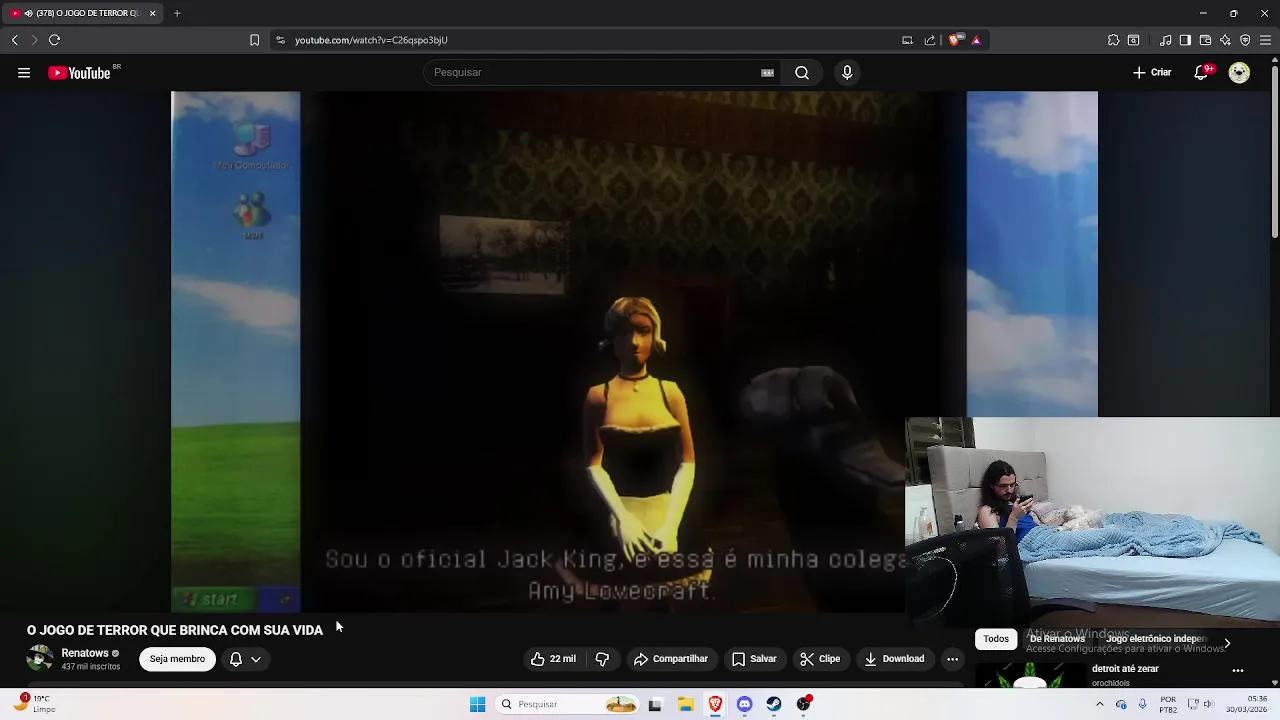Show more filter chips with right arrow
This screenshot has height=720, width=1280.
tap(1227, 643)
